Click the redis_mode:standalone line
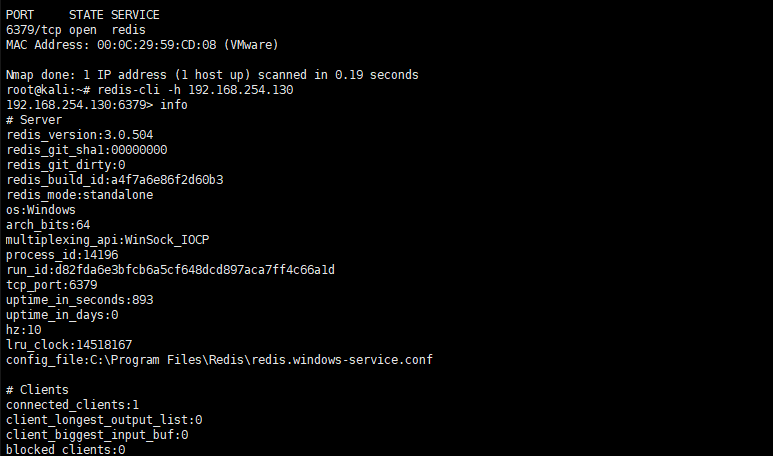Viewport: 773px width, 456px height. [x=79, y=195]
